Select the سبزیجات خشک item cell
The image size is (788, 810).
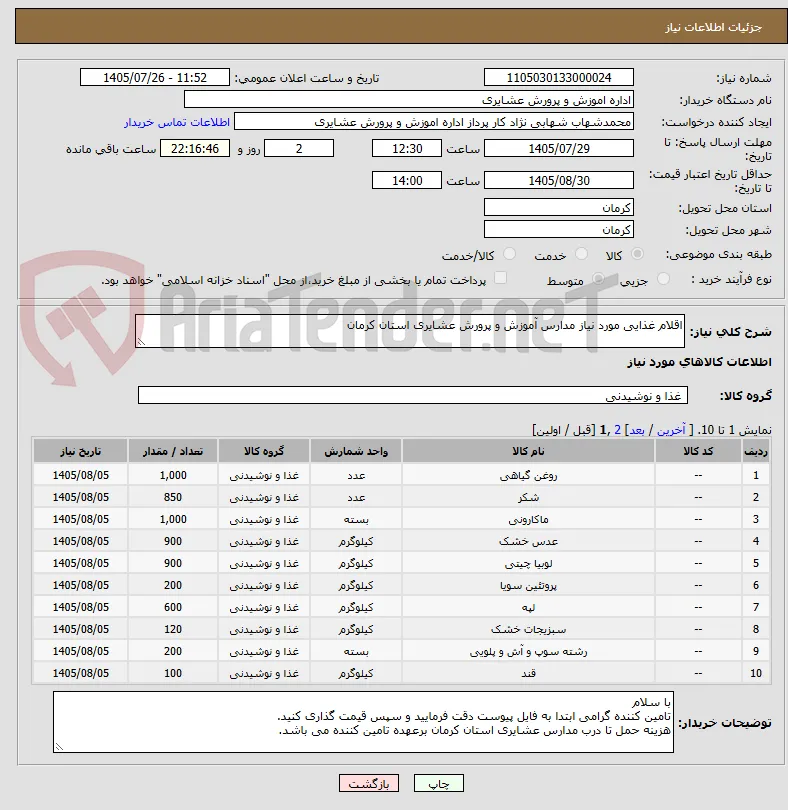[x=528, y=629]
